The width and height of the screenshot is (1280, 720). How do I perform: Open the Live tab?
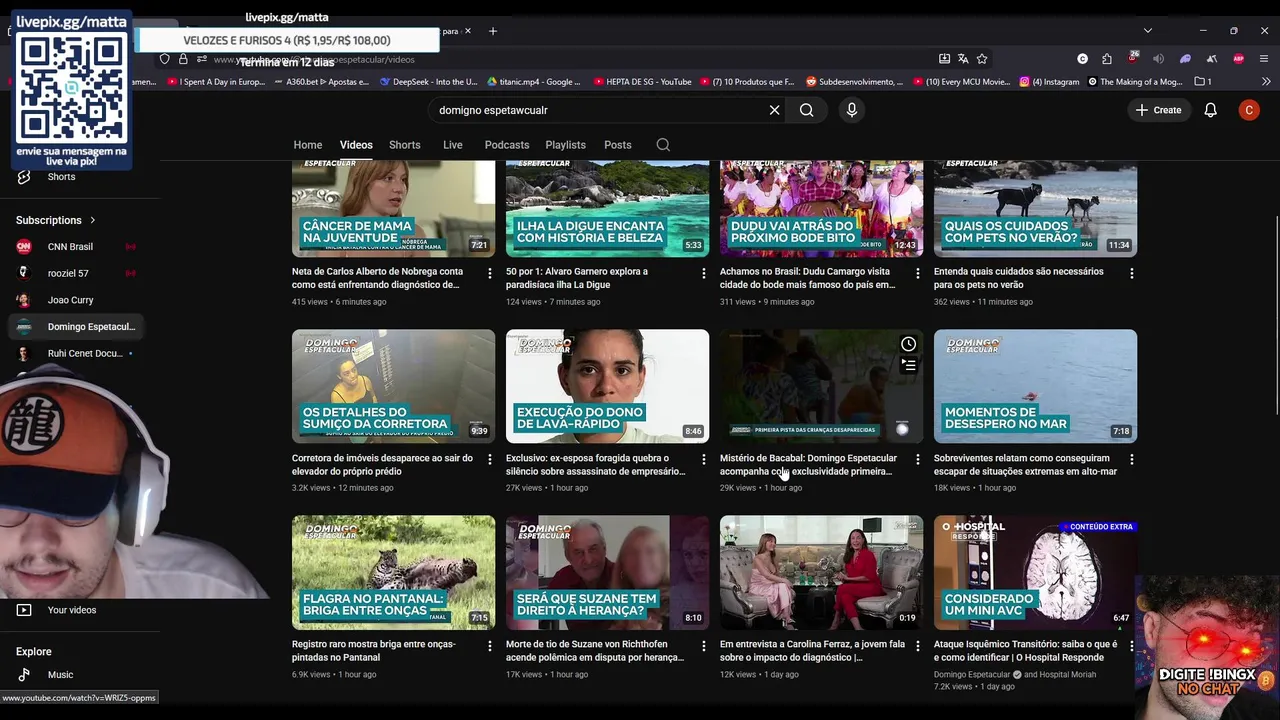pyautogui.click(x=453, y=145)
